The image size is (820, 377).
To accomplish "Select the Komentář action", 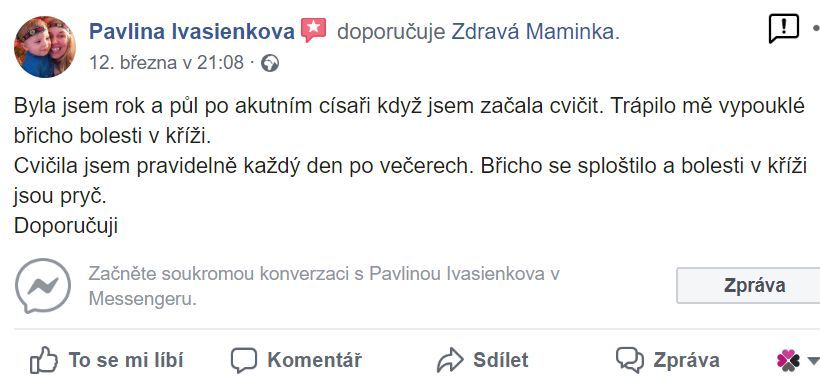I will [314, 360].
